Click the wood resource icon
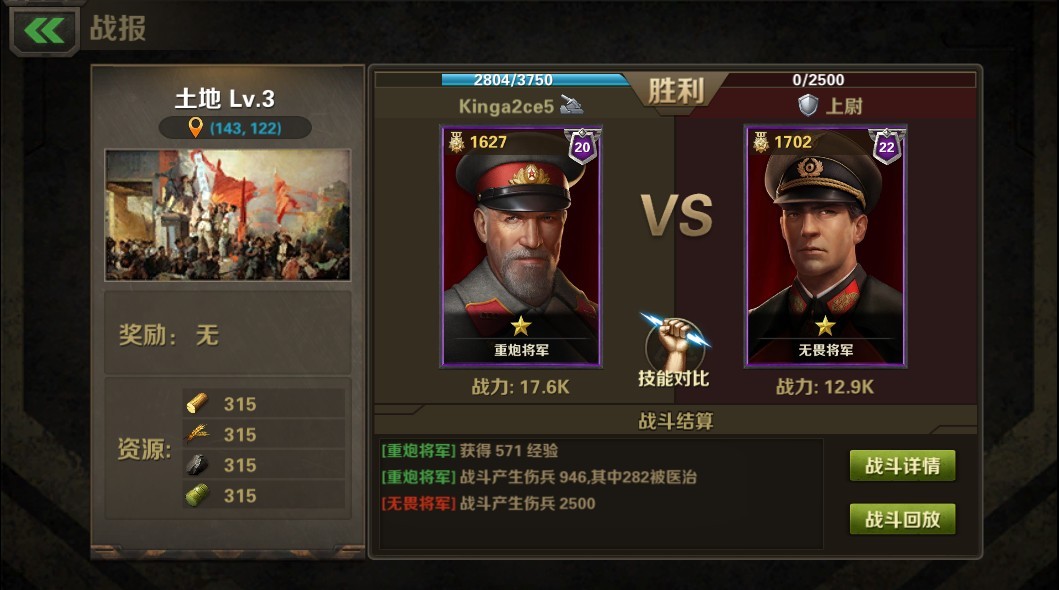1059x590 pixels. click(x=197, y=403)
